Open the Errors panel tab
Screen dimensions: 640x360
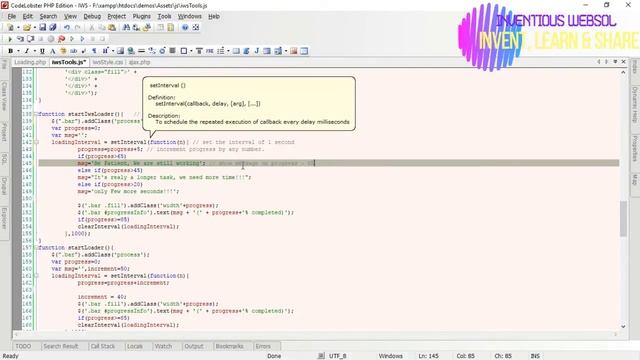point(263,346)
